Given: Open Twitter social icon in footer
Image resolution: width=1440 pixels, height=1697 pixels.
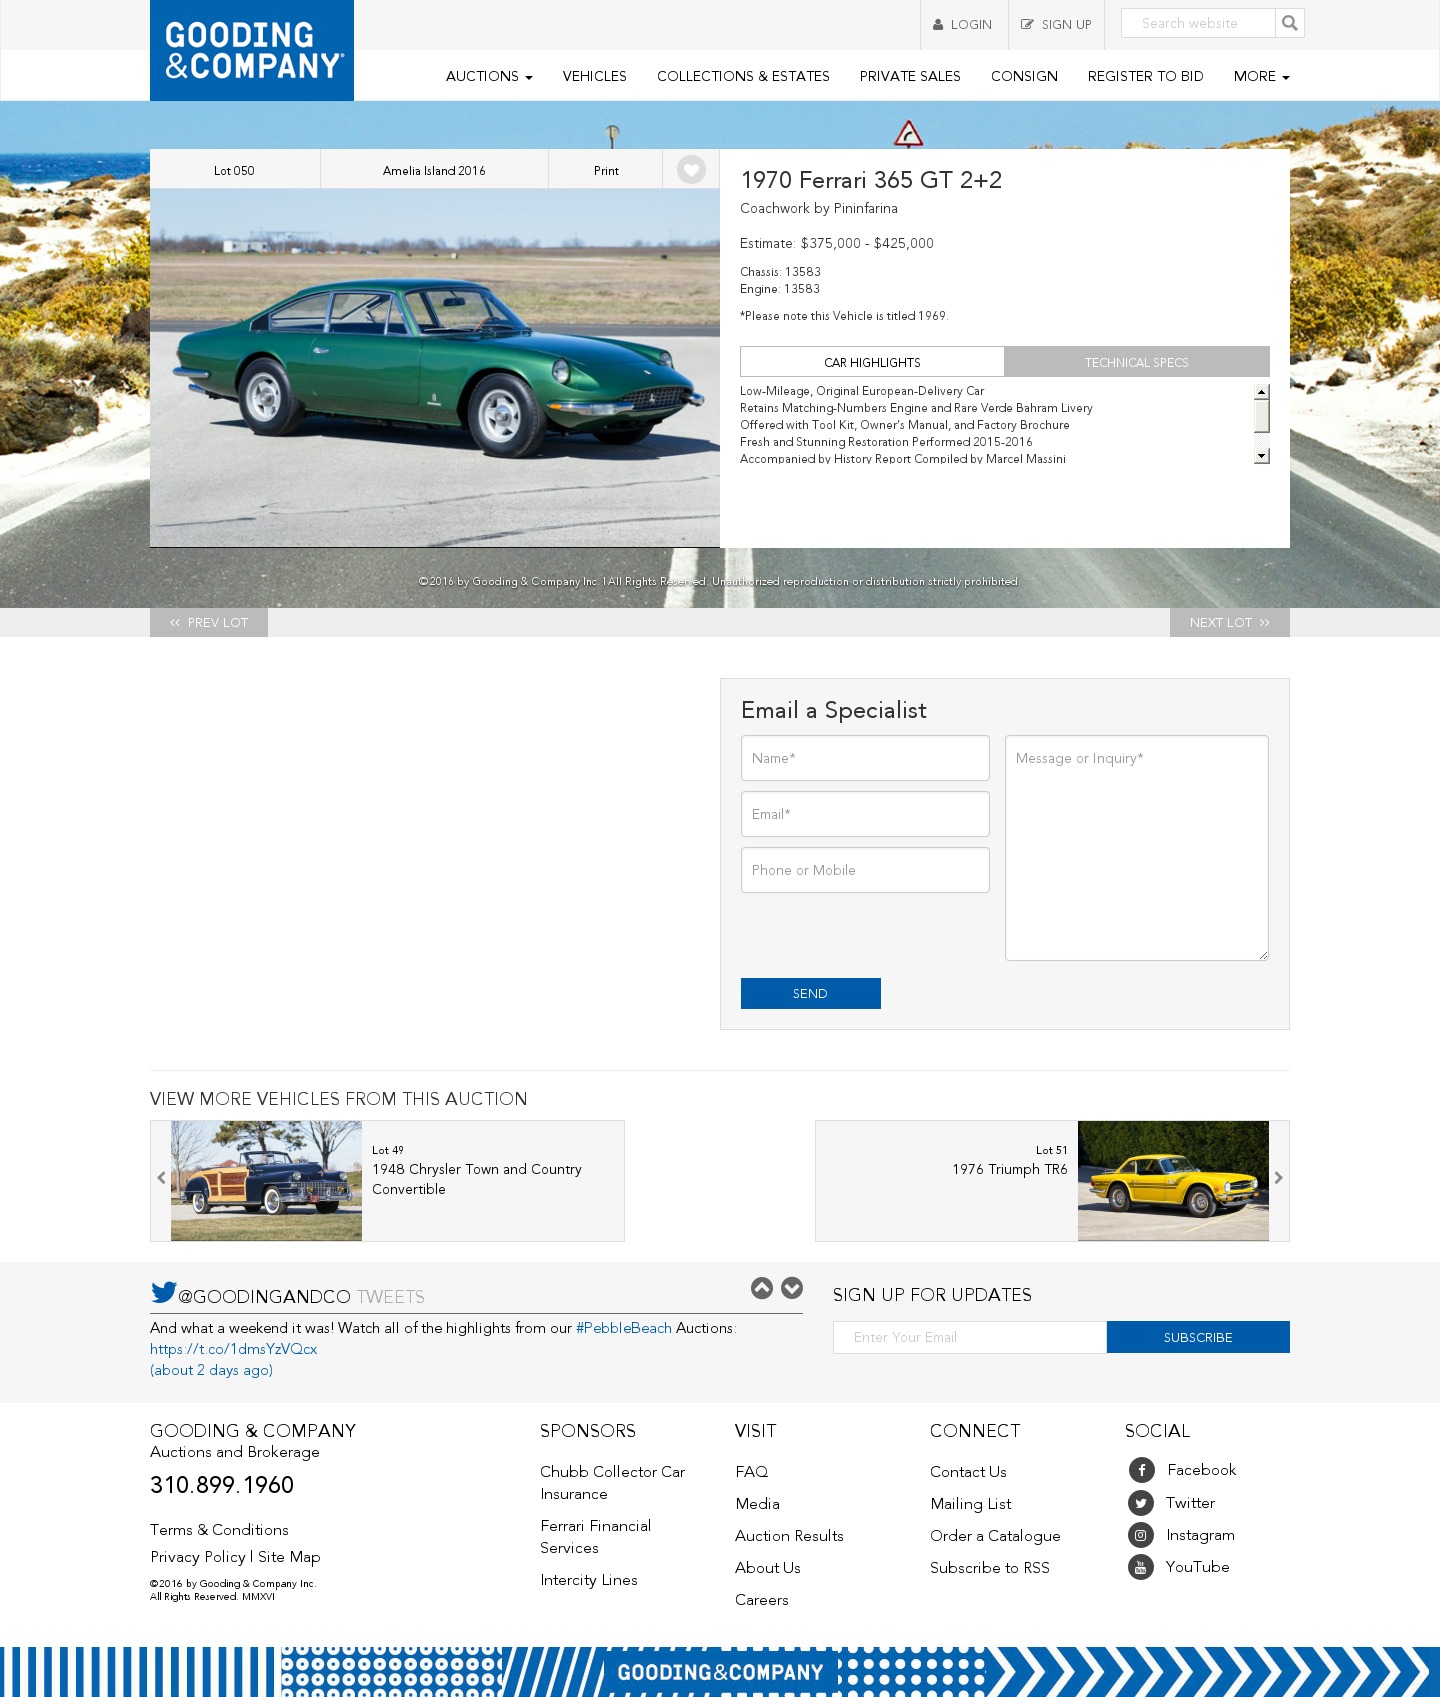Looking at the screenshot, I should pyautogui.click(x=1141, y=1503).
